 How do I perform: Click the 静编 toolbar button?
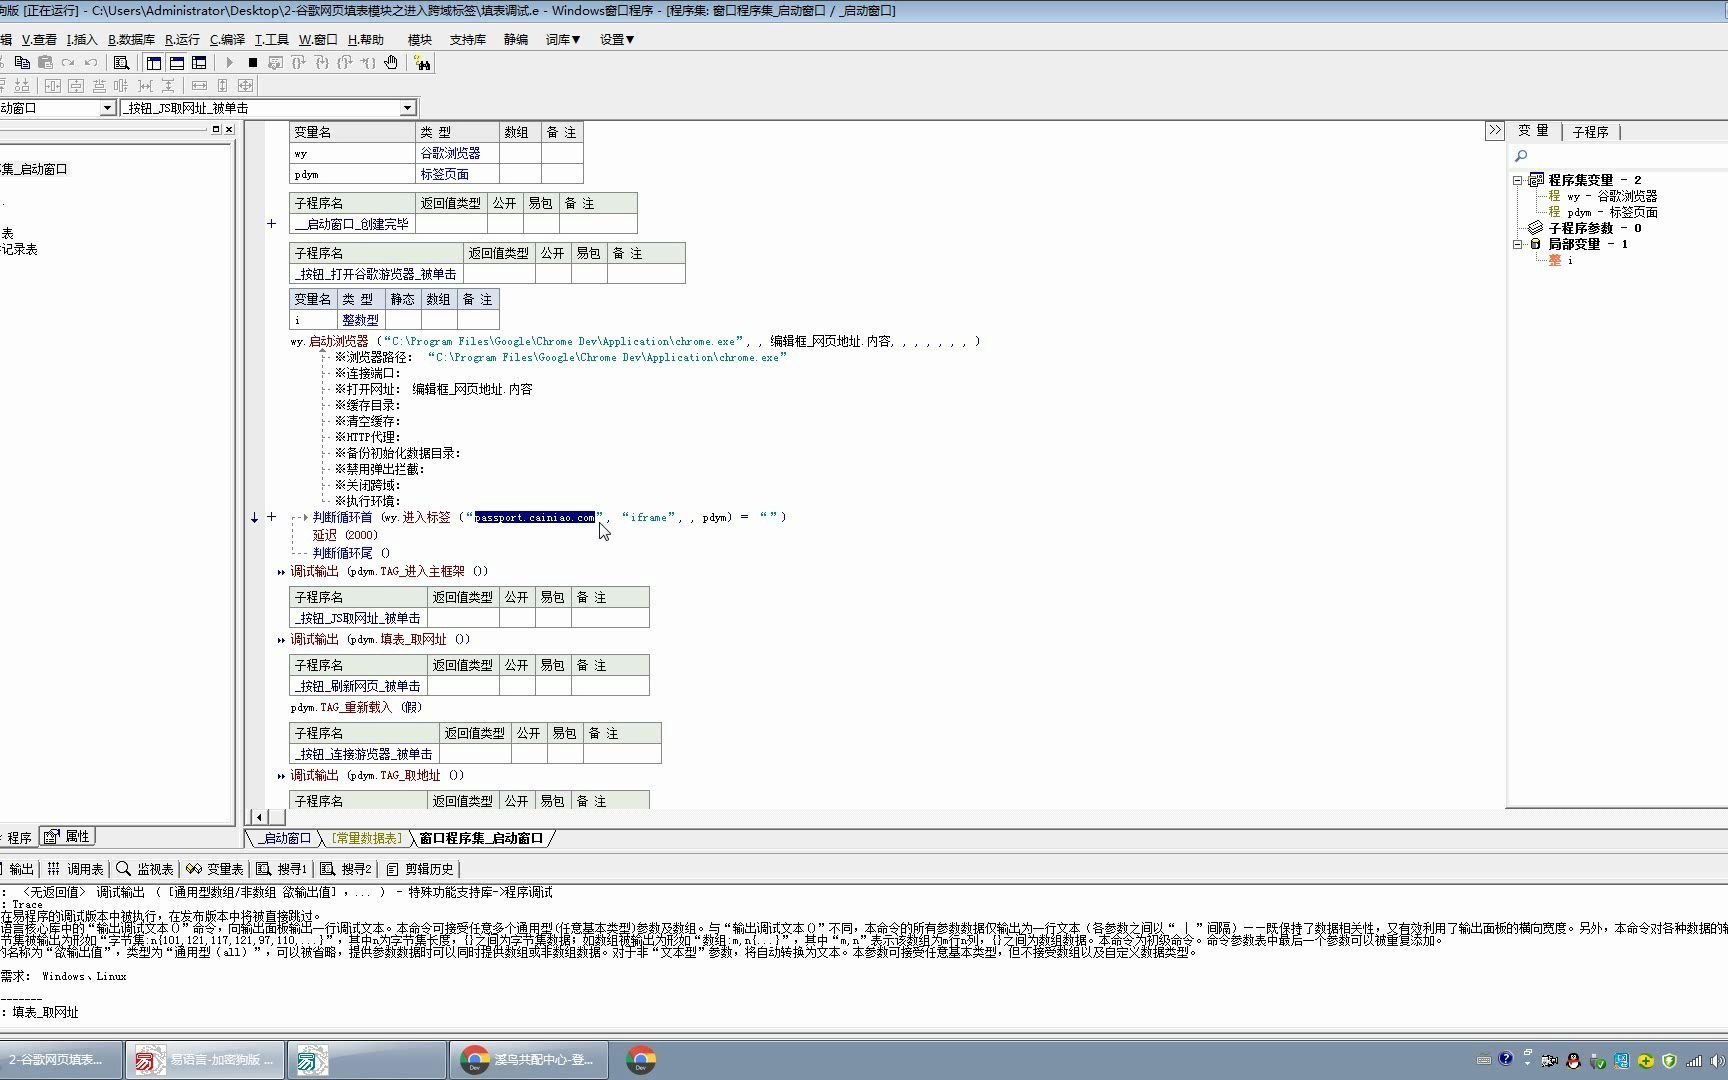pyautogui.click(x=516, y=40)
